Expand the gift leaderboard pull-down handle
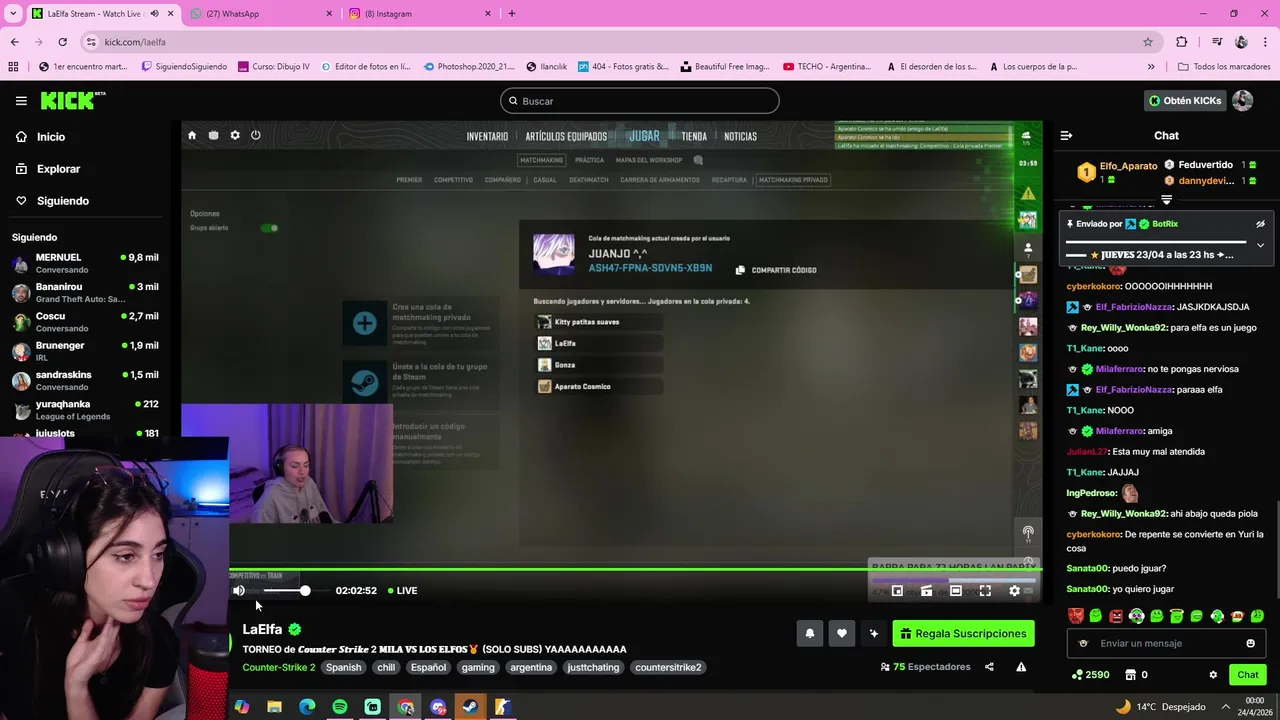Image resolution: width=1280 pixels, height=720 pixels. (1166, 200)
